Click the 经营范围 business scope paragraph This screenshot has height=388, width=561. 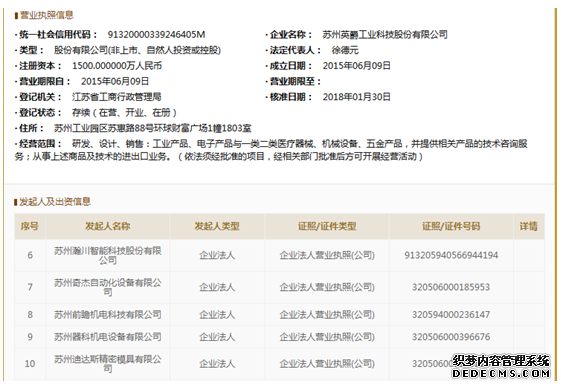[x=271, y=150]
